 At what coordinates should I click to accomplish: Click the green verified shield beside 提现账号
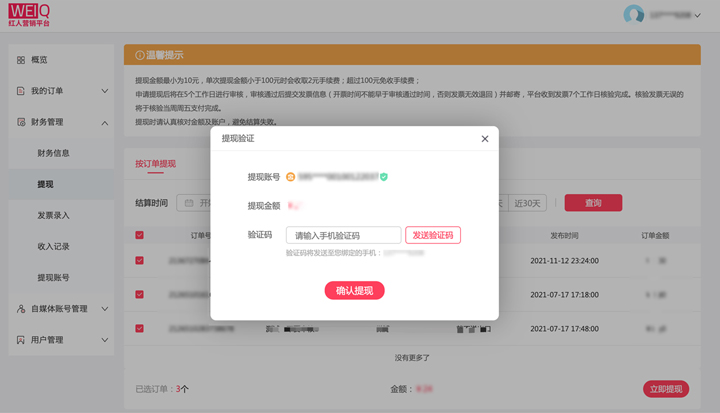384,177
